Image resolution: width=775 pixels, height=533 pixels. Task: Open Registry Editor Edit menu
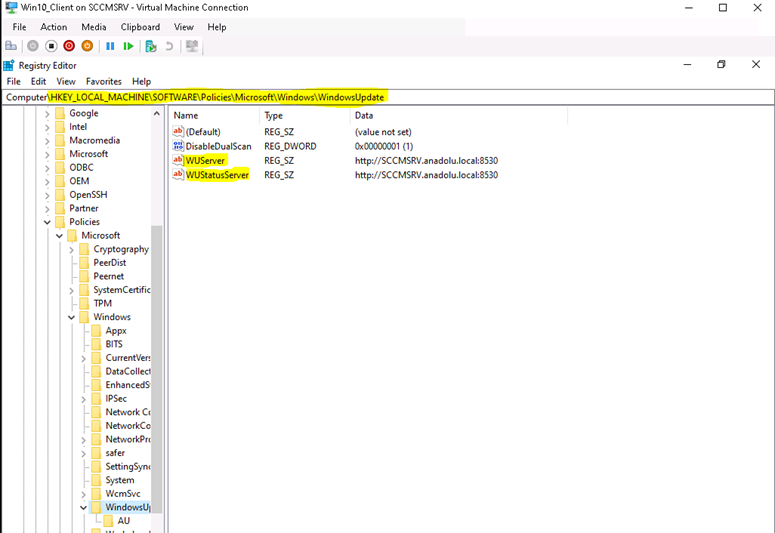[39, 82]
